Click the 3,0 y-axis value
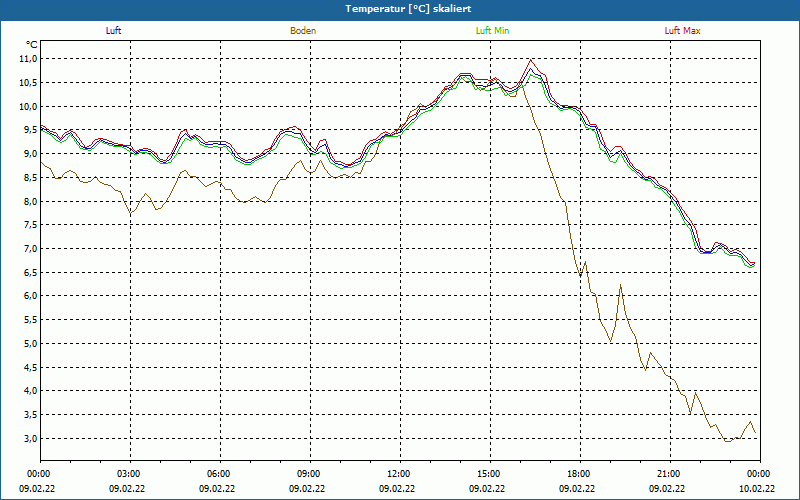Screen dimensions: 800x500 [x=31, y=438]
